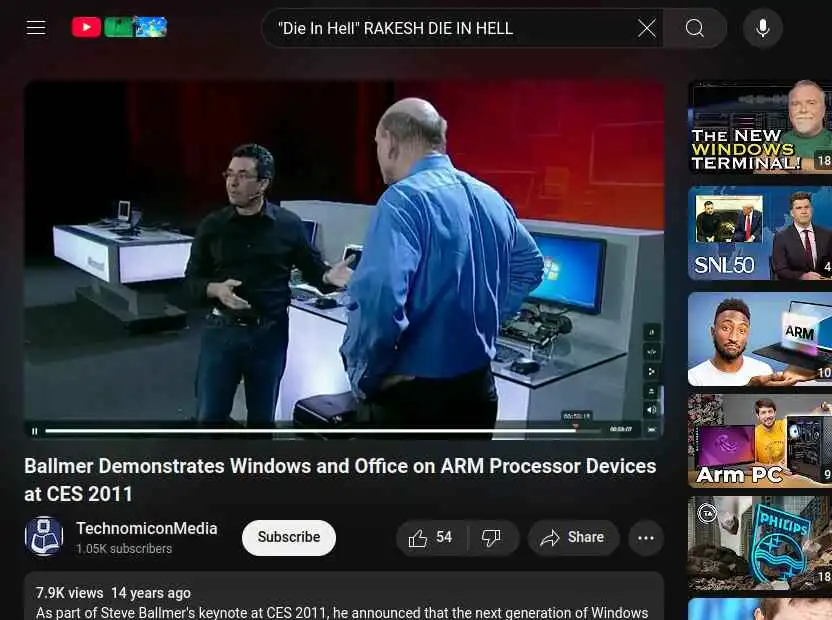The height and width of the screenshot is (620, 832).
Task: Run search with magnifier button
Action: (694, 28)
